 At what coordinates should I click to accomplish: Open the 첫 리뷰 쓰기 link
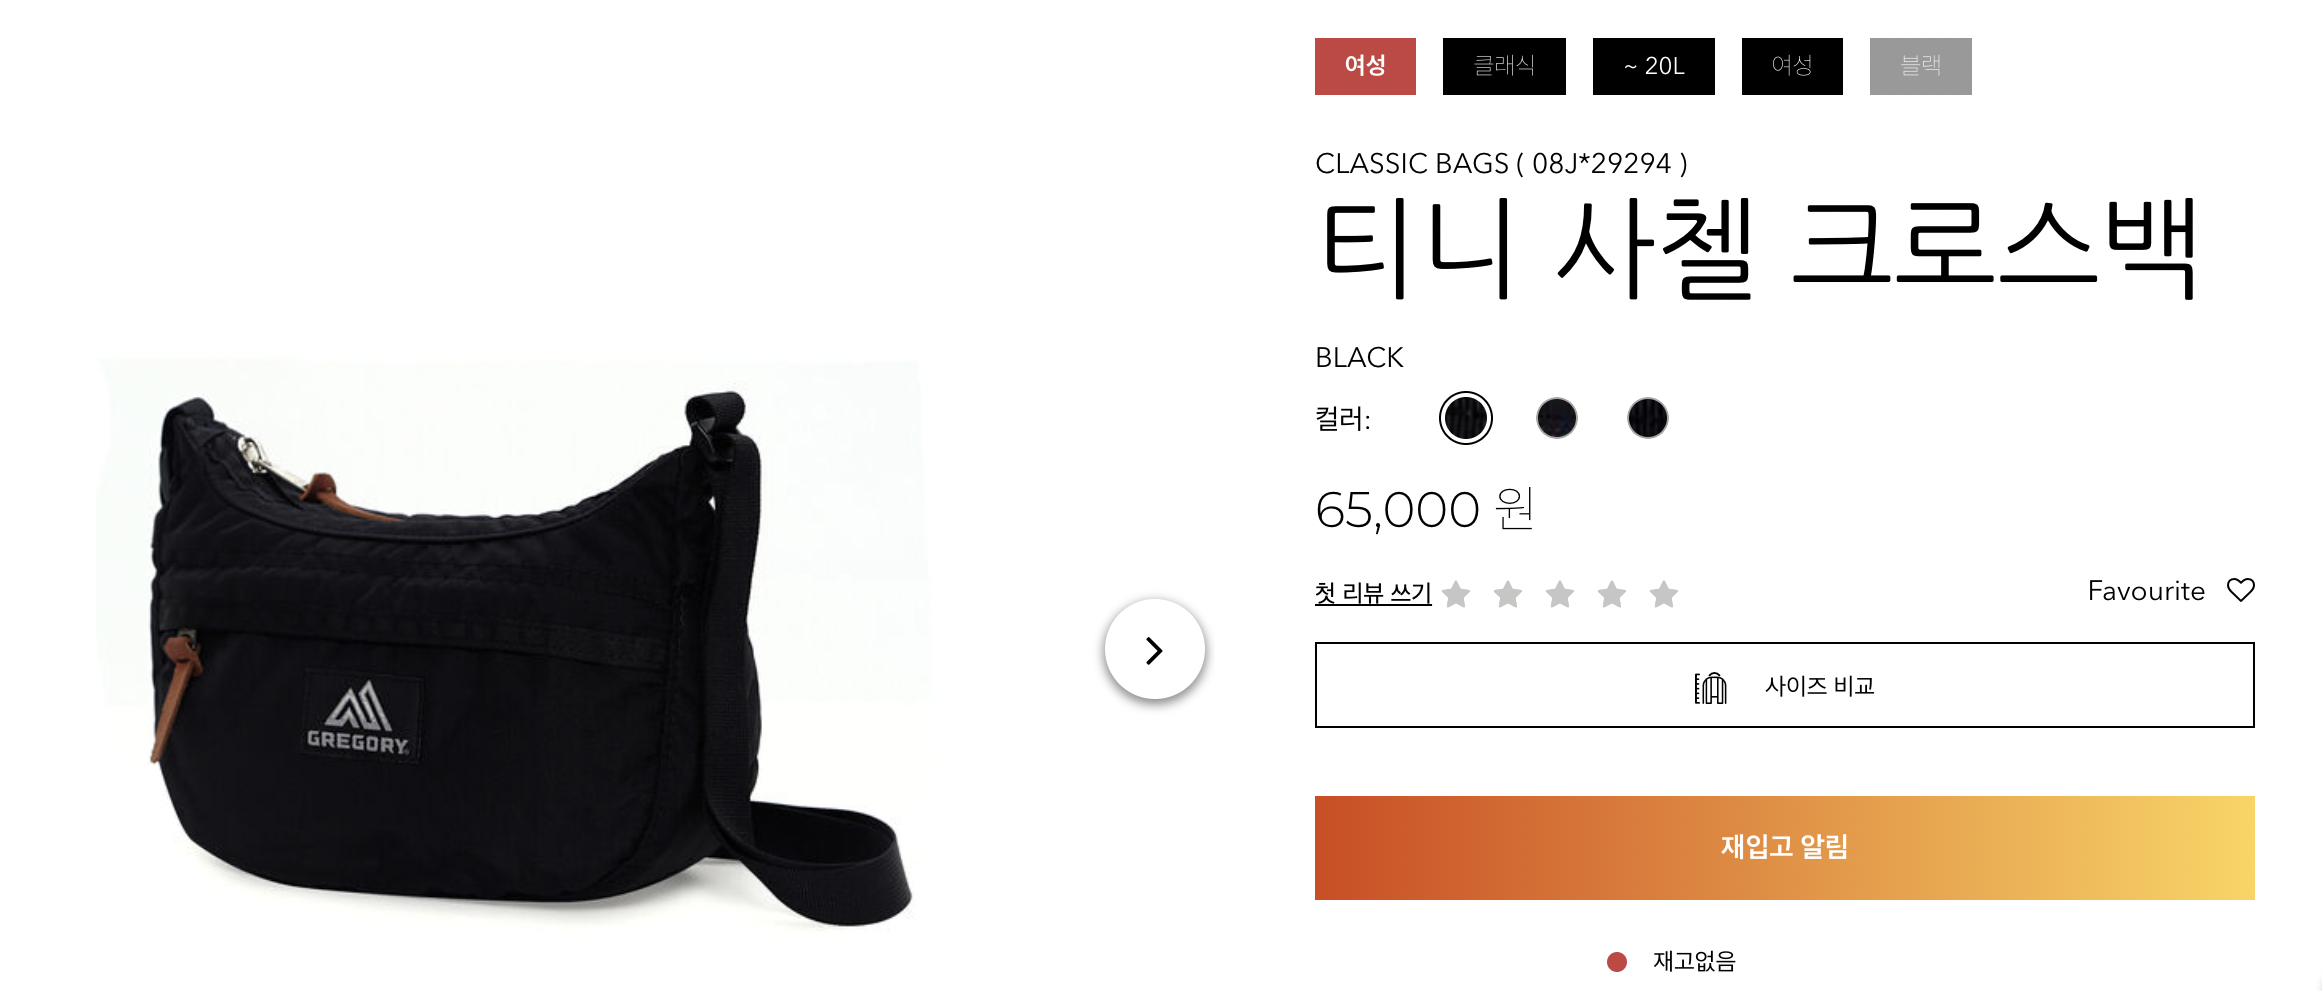[x=1373, y=593]
